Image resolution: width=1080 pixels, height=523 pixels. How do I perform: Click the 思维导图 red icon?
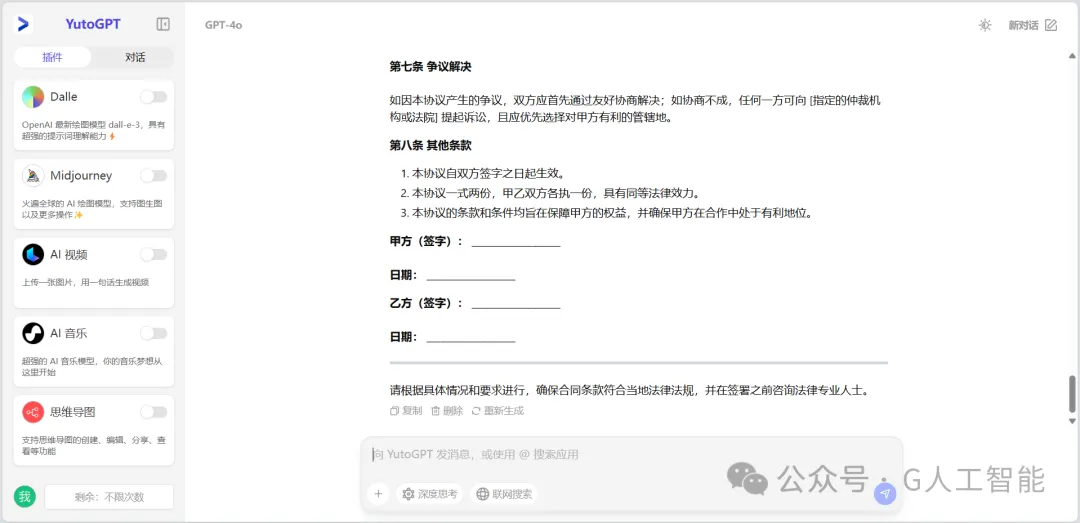coord(33,412)
